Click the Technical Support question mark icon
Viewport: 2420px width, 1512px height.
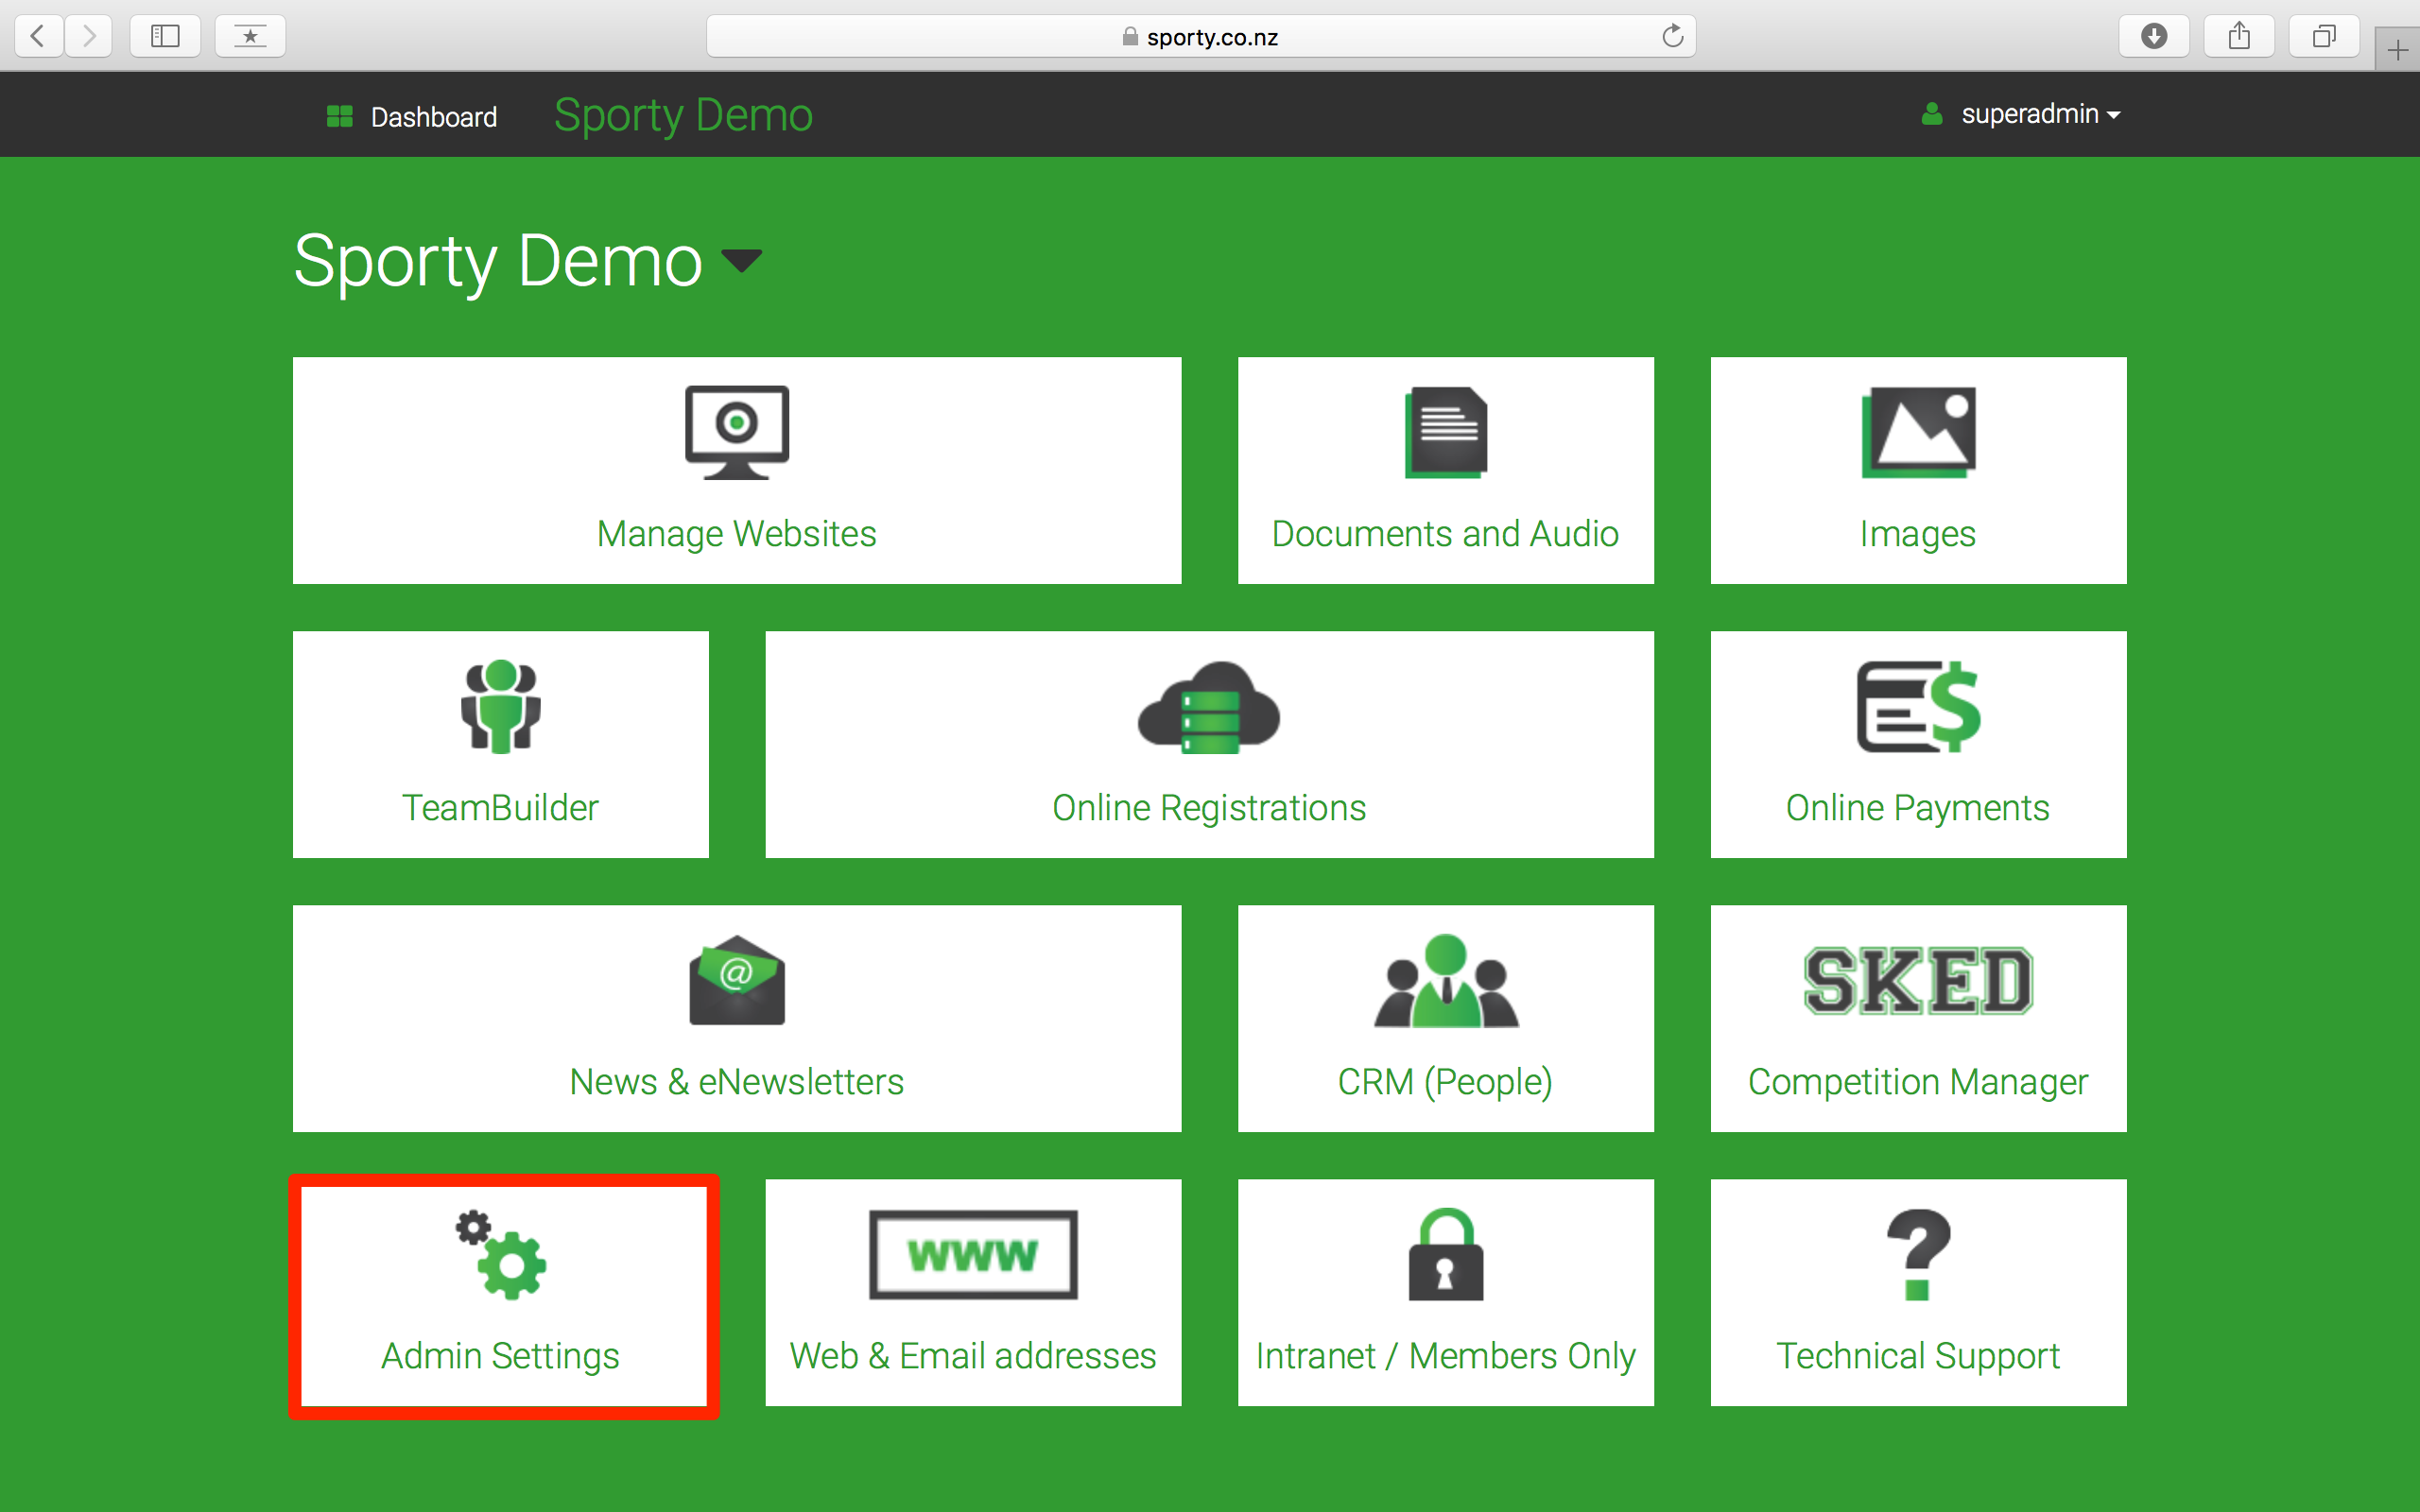coord(1918,1254)
